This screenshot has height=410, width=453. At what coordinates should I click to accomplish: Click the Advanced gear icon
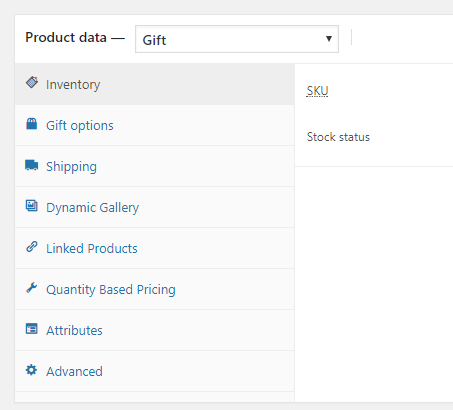point(32,370)
